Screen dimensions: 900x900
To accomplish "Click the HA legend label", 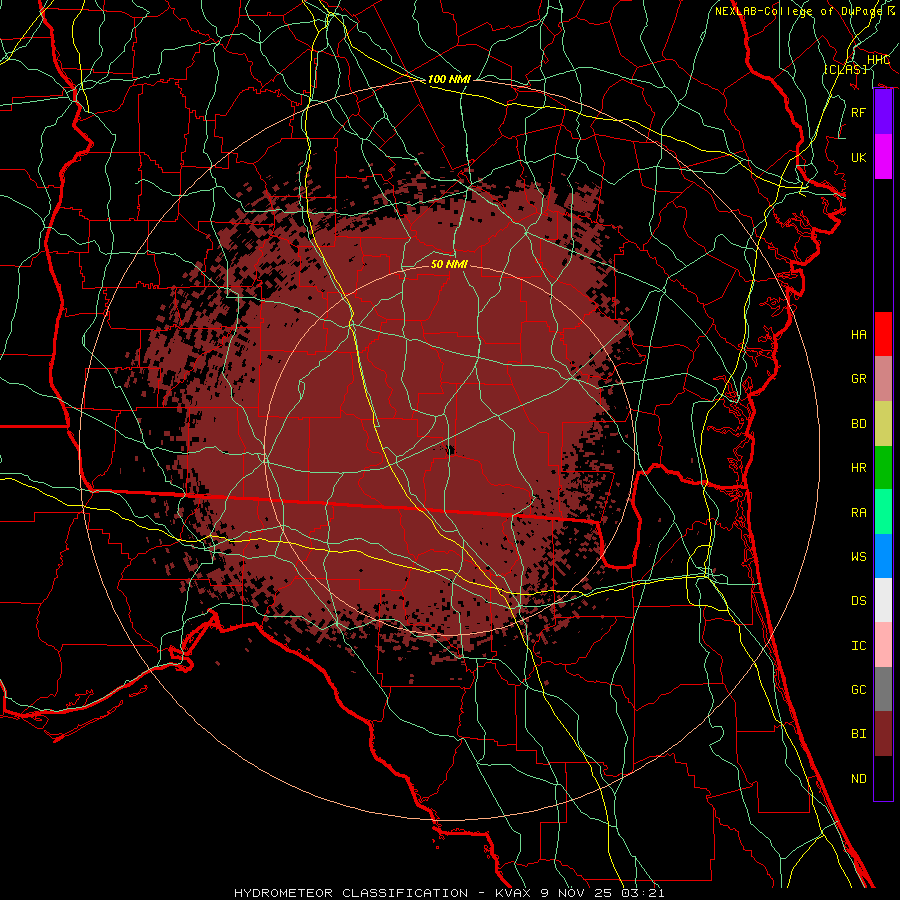I will click(x=859, y=335).
